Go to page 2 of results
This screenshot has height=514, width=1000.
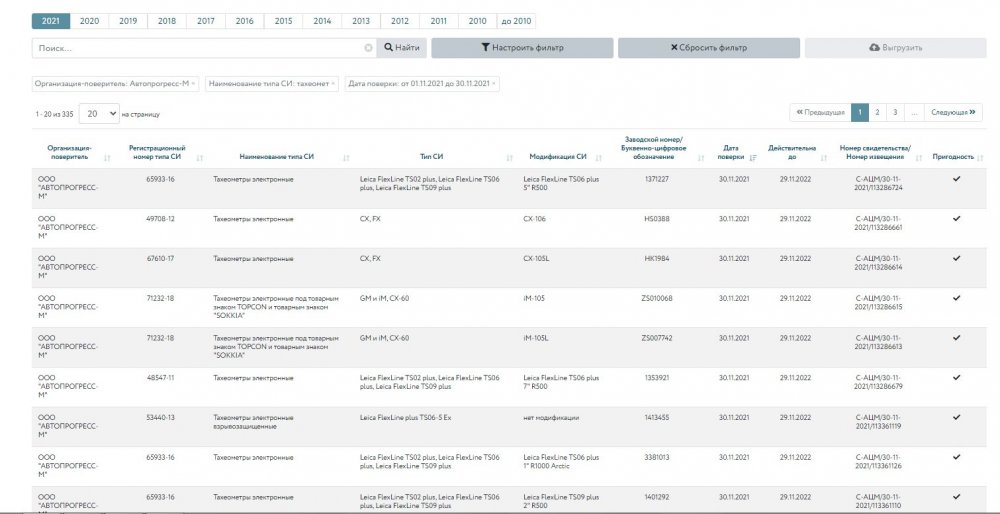[x=877, y=112]
